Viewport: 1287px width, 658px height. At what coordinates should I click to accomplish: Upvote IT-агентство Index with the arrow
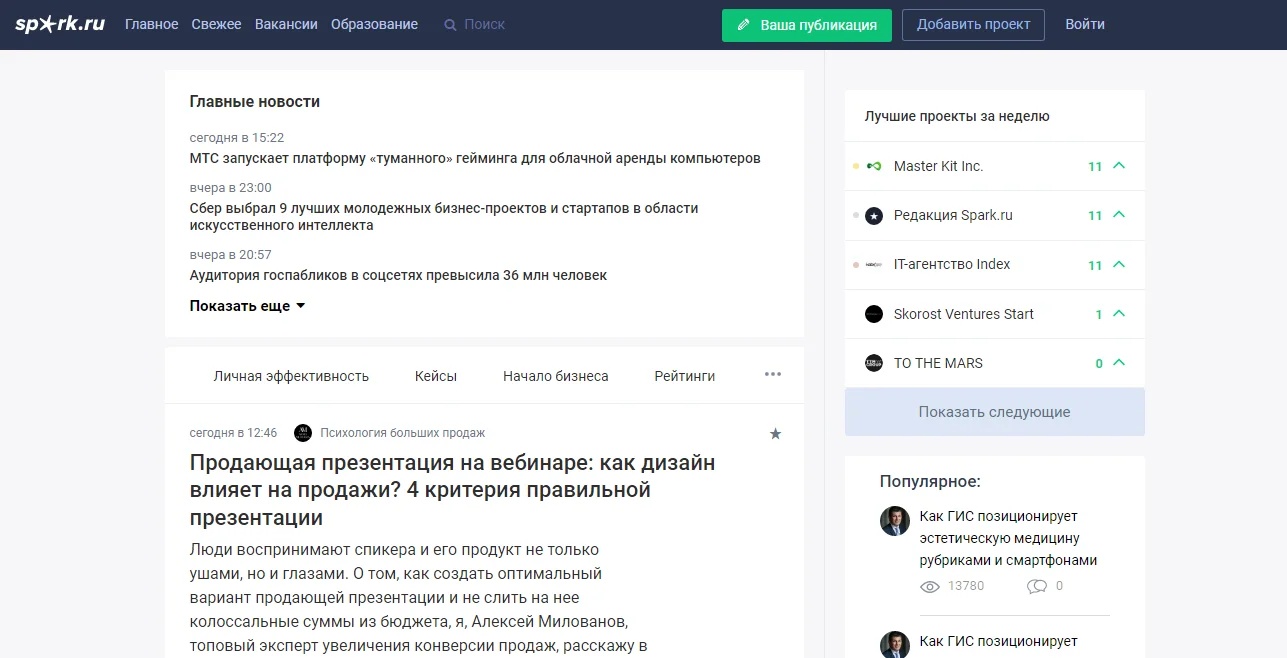[1119, 265]
